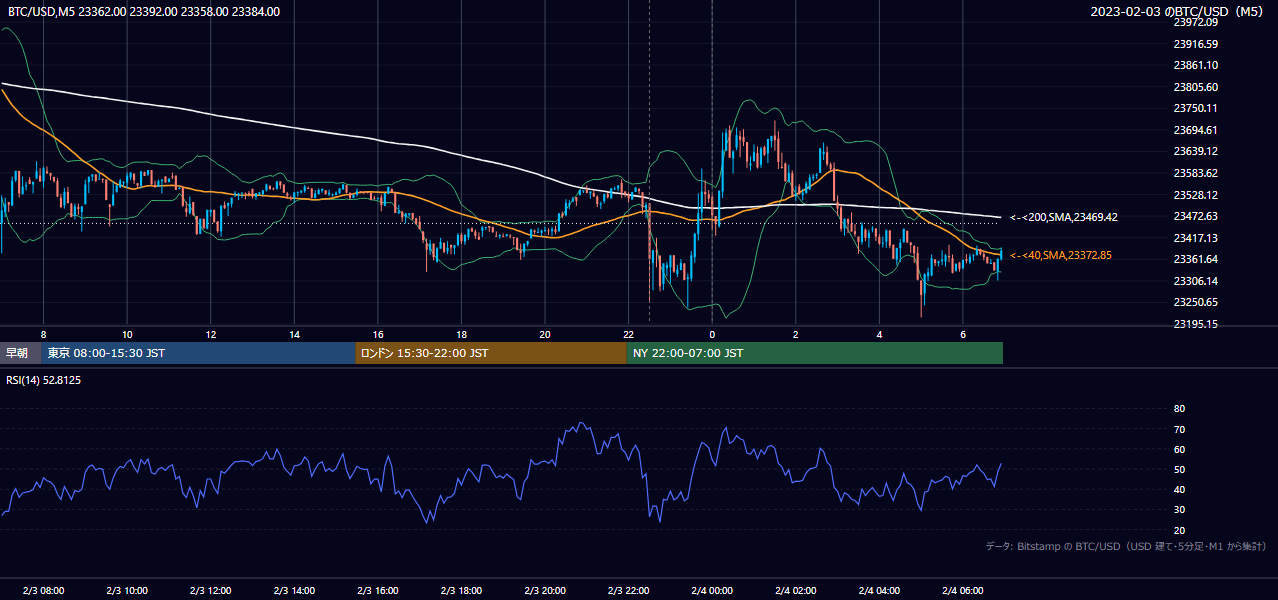Image resolution: width=1278 pixels, height=600 pixels.
Task: Click the 2/4 04:00 bottom date label
Action: pos(879,591)
